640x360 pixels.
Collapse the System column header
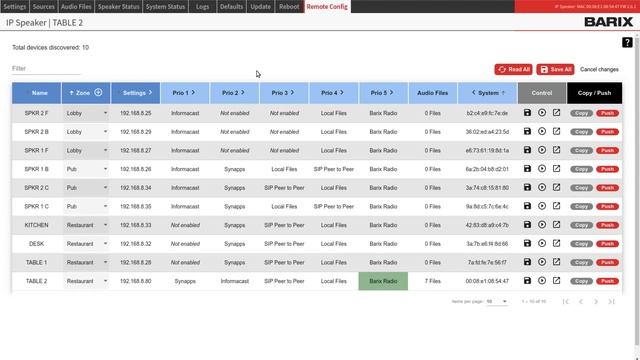coord(473,93)
